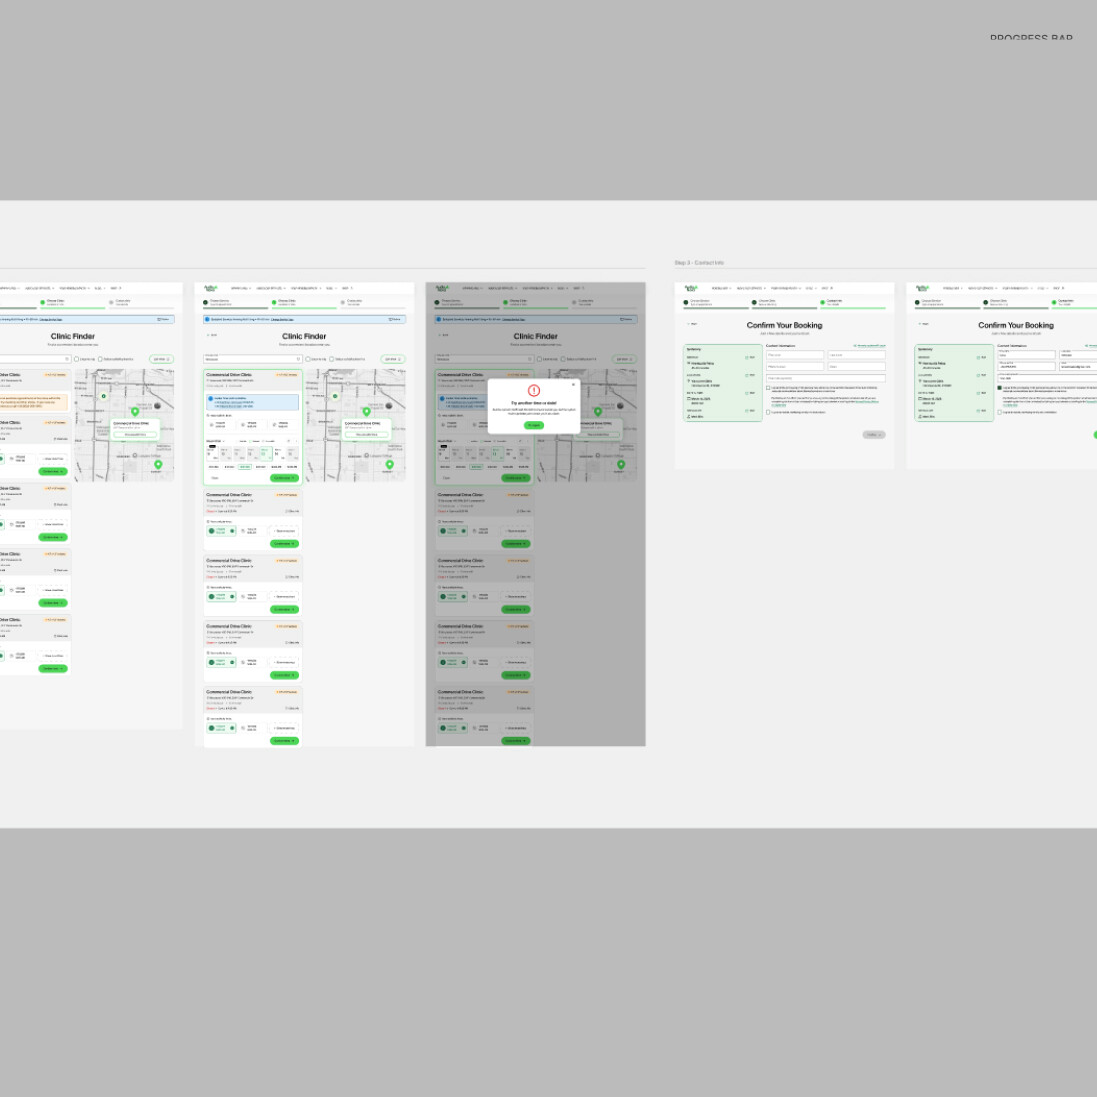Click dark completed progress bar segment, expanded-card frame

pos(236,309)
